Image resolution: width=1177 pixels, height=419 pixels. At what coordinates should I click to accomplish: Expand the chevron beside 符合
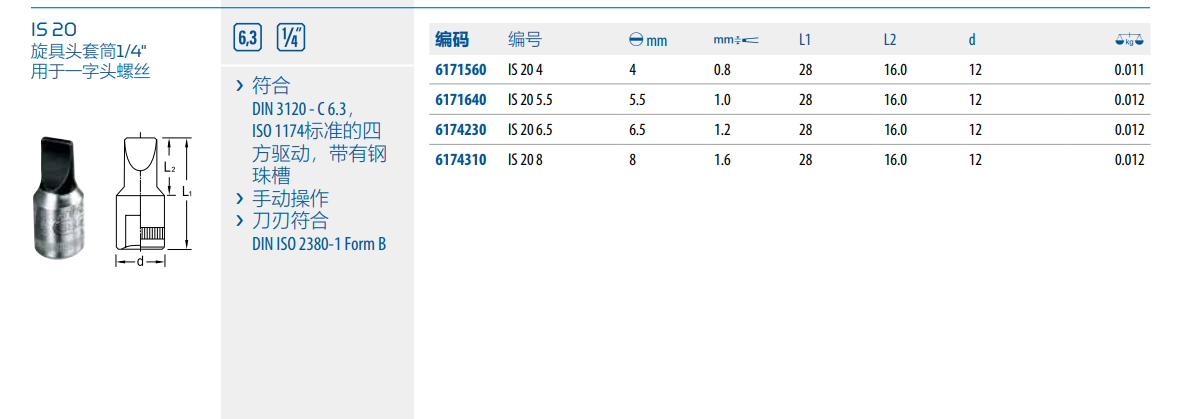[239, 86]
